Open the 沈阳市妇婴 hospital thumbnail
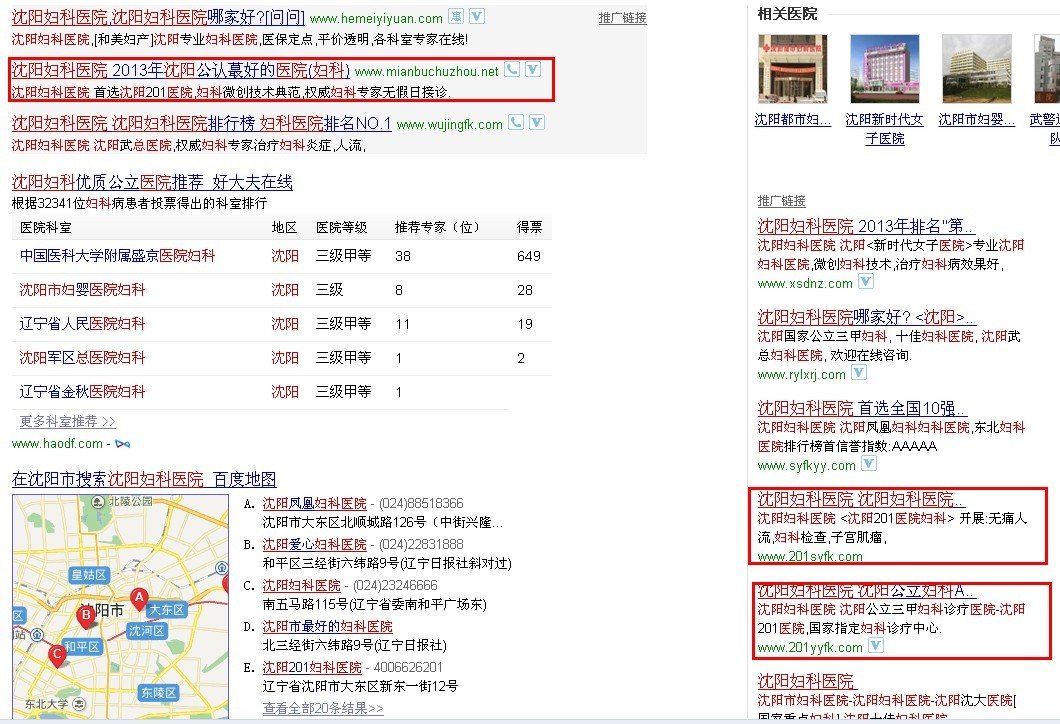1060x724 pixels. tap(976, 67)
